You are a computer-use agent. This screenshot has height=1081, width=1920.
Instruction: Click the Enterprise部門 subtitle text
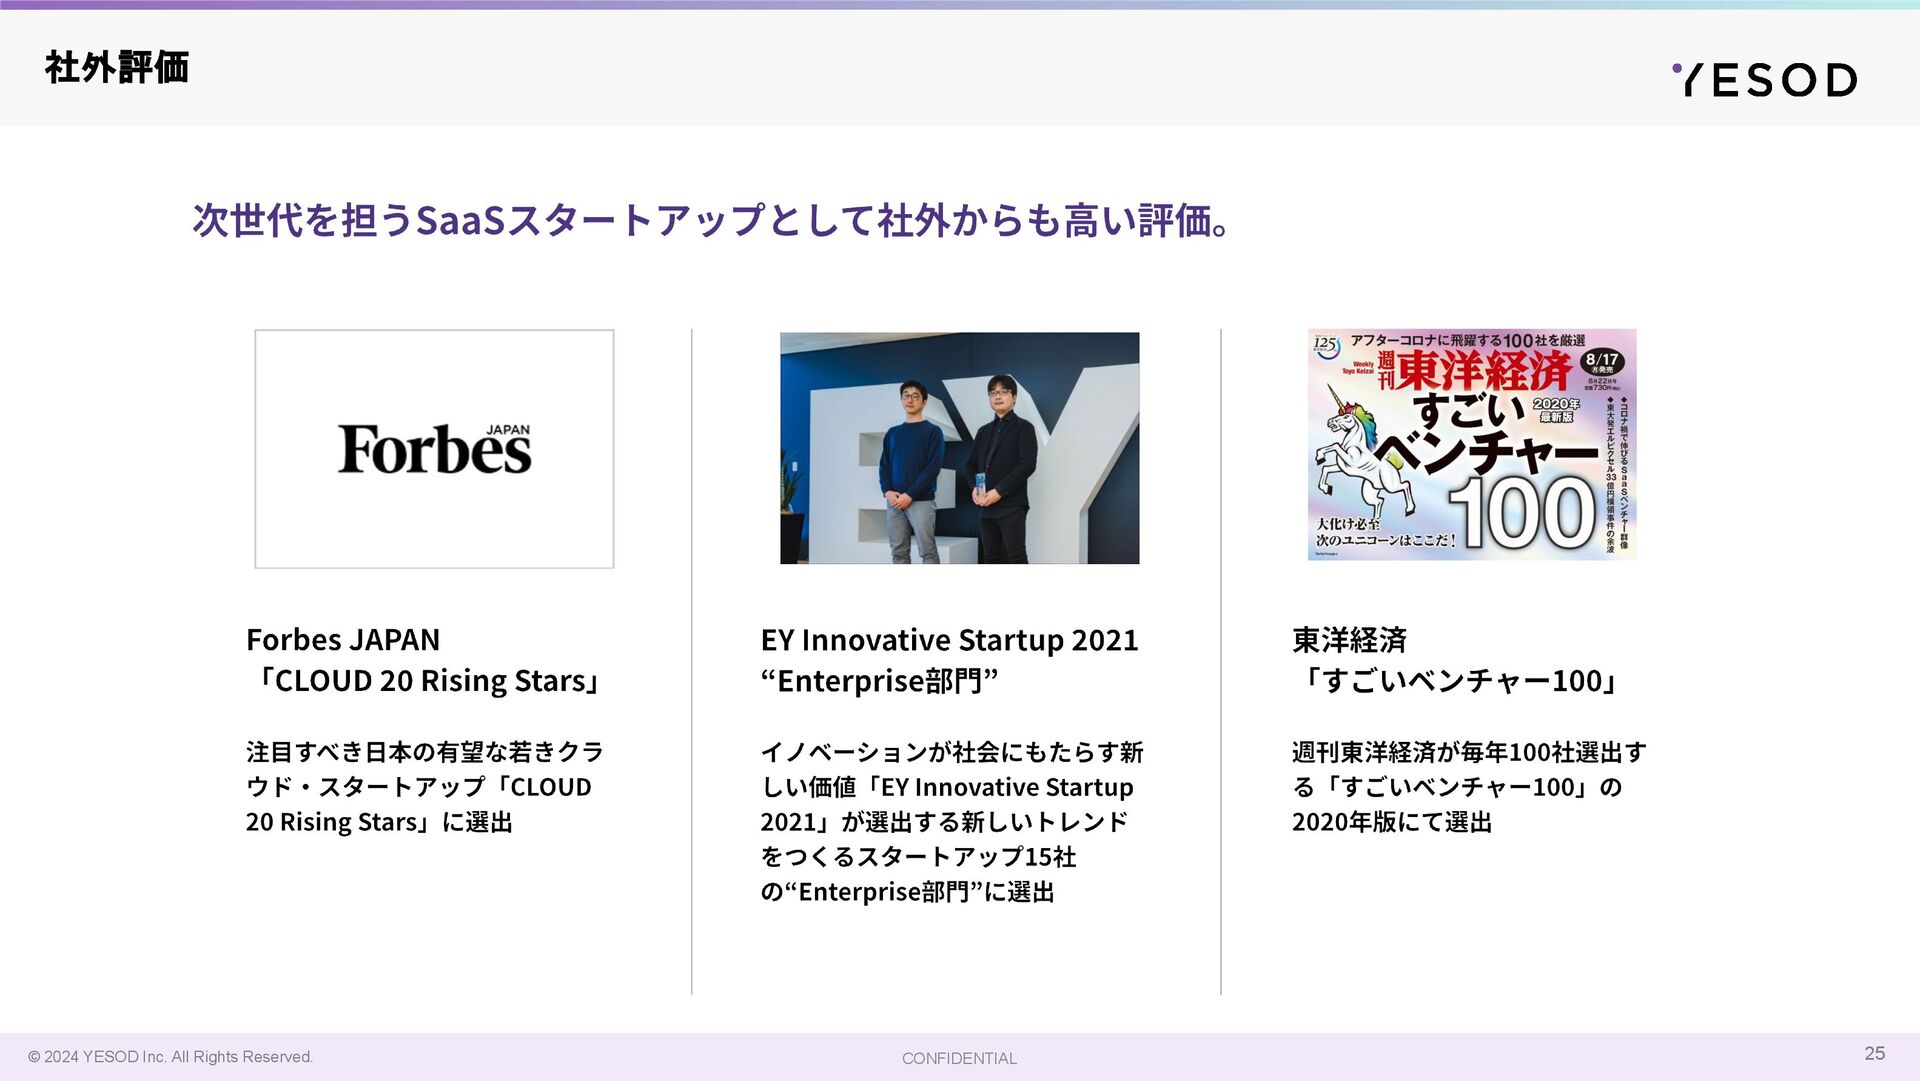[x=879, y=681]
